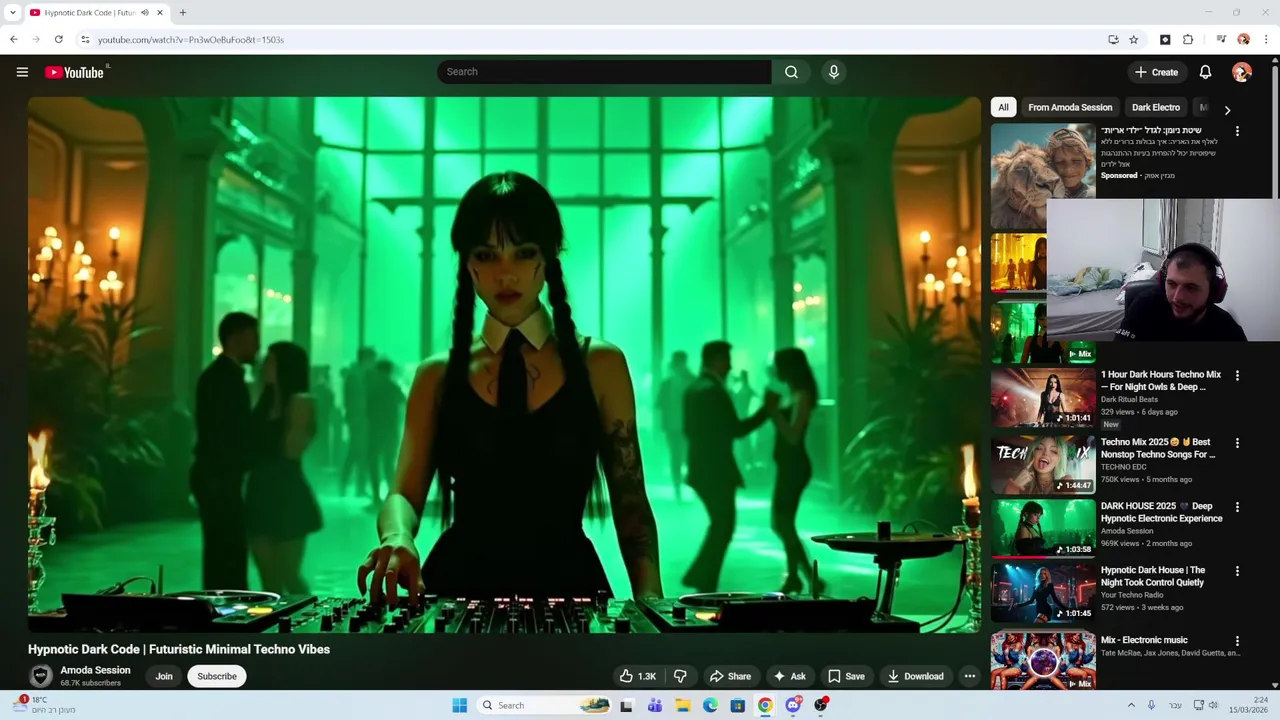The image size is (1280, 720).
Task: Share the video
Action: point(730,676)
